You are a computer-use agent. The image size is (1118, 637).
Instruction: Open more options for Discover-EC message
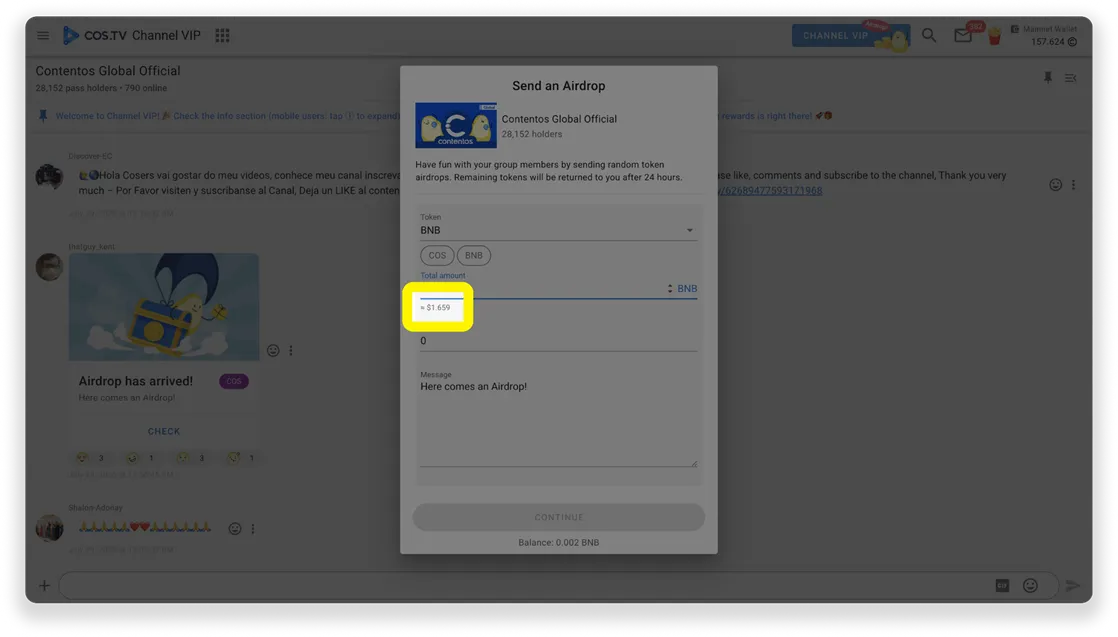1073,185
